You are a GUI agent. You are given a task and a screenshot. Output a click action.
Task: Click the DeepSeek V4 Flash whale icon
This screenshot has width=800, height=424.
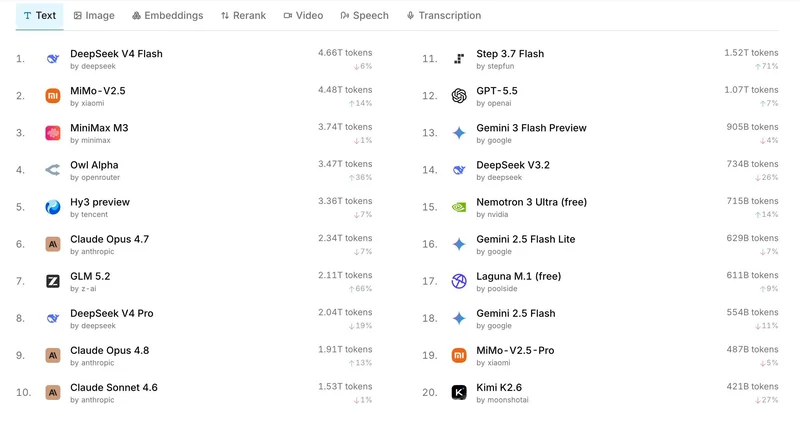click(53, 59)
